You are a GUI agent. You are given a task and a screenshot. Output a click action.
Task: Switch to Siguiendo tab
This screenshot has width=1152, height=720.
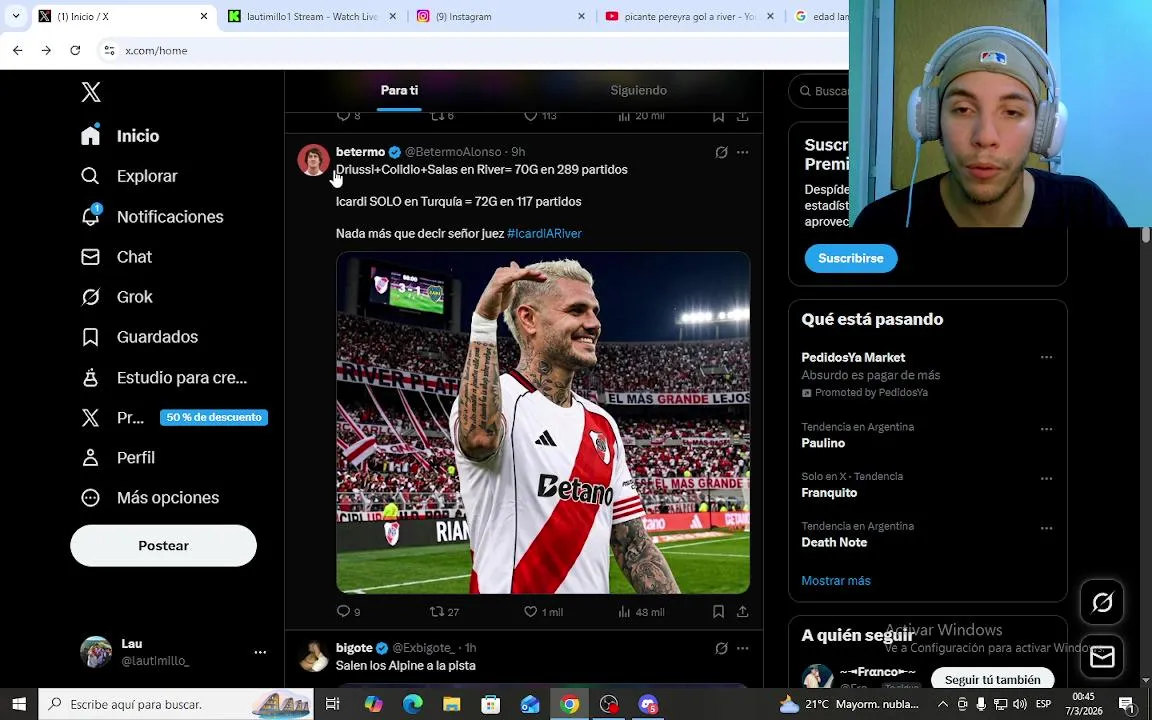pos(638,90)
